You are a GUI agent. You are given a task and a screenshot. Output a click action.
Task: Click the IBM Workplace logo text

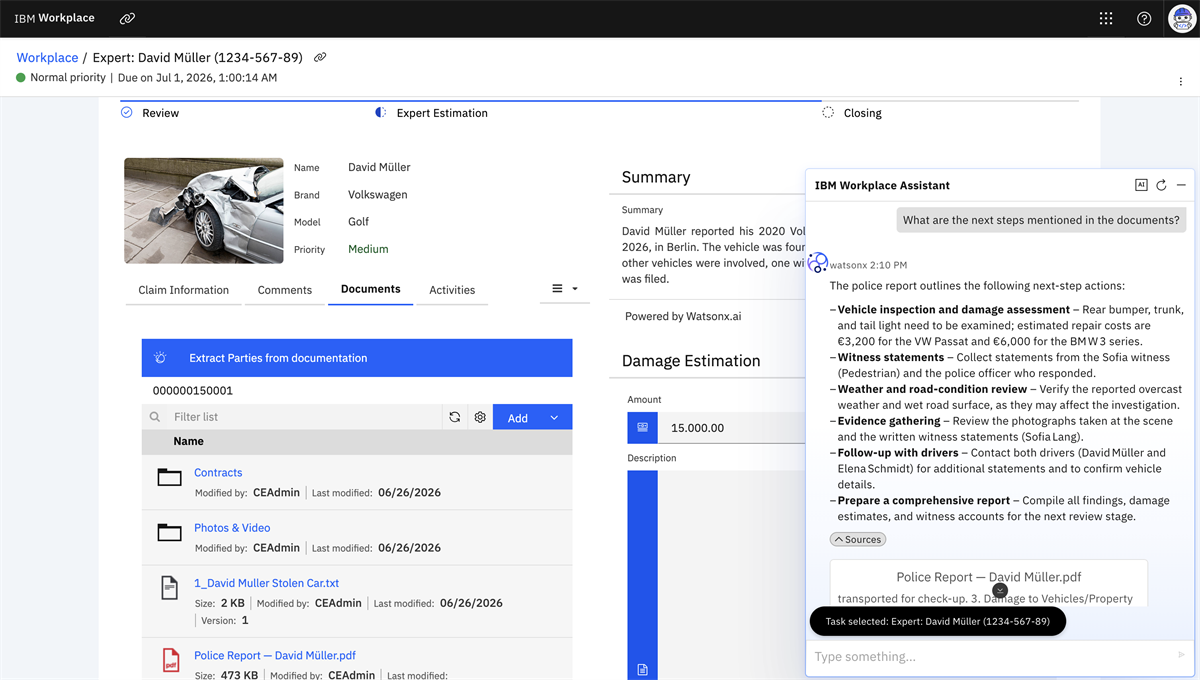pos(54,18)
